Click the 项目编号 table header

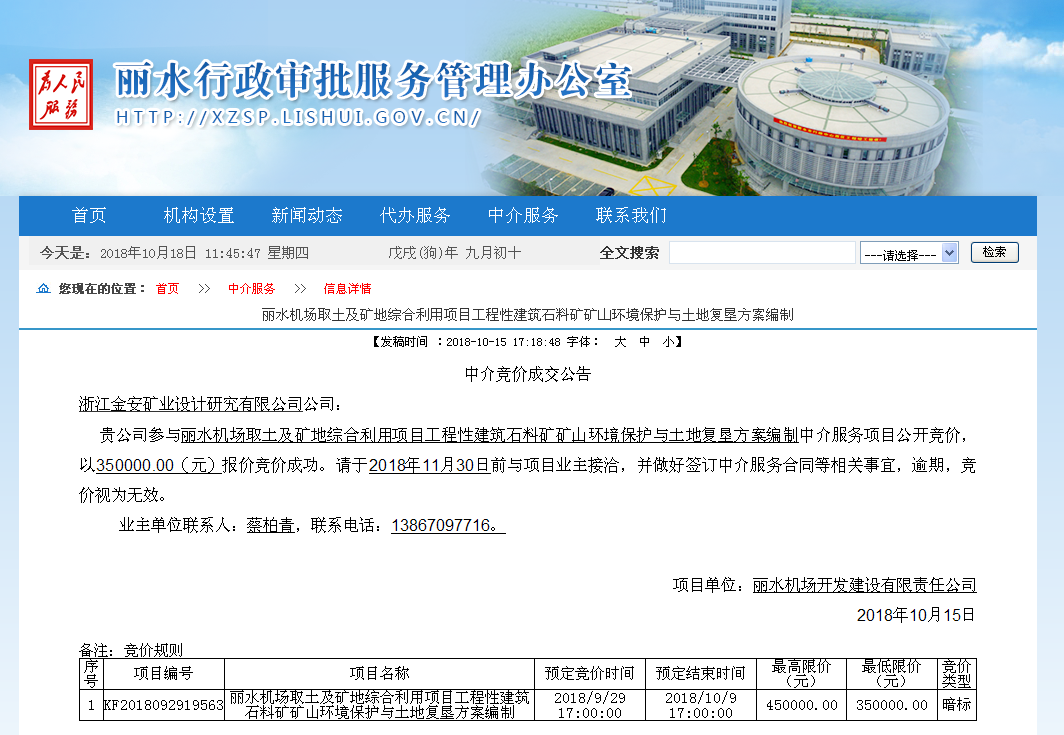164,673
